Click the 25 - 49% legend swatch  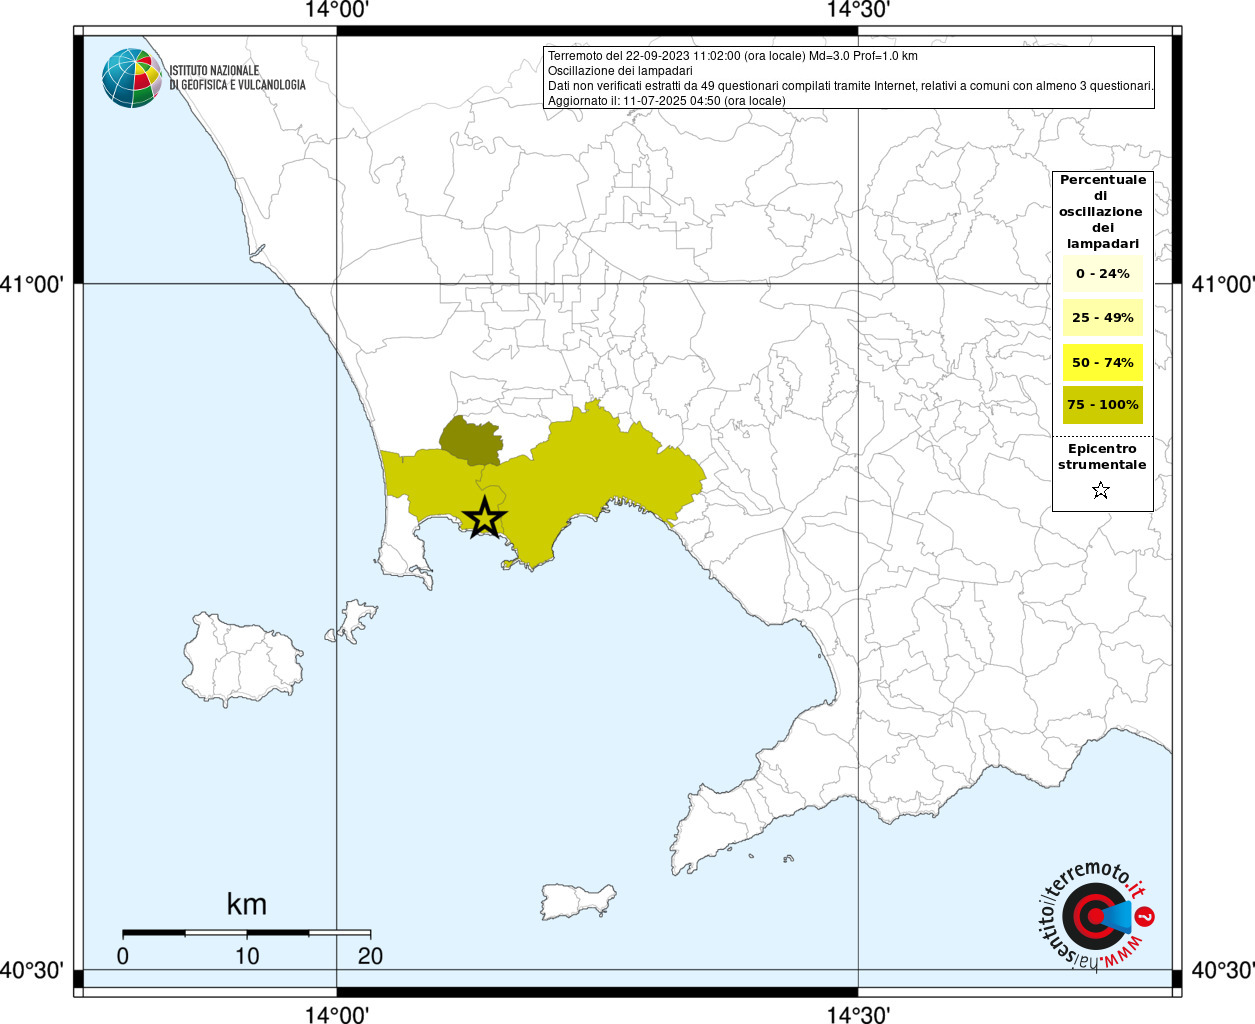(x=1102, y=318)
